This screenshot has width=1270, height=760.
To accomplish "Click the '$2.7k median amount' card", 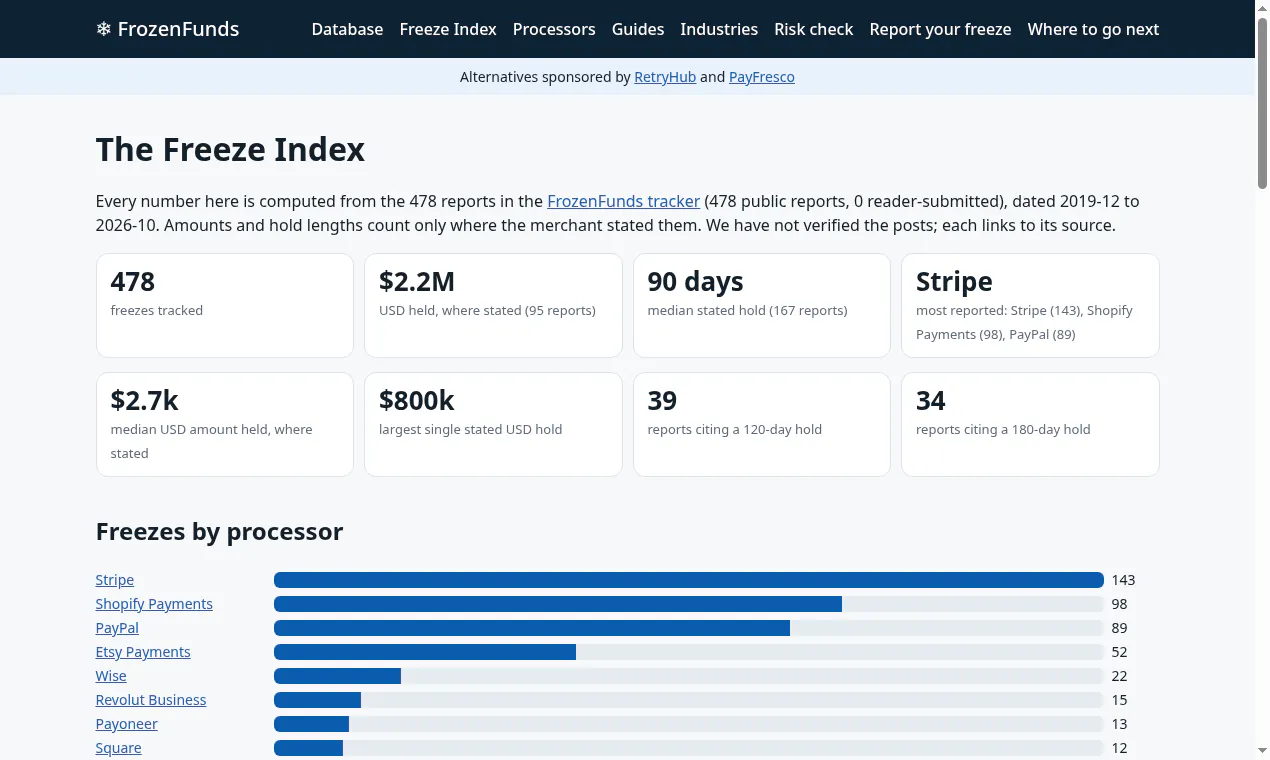I will [225, 424].
